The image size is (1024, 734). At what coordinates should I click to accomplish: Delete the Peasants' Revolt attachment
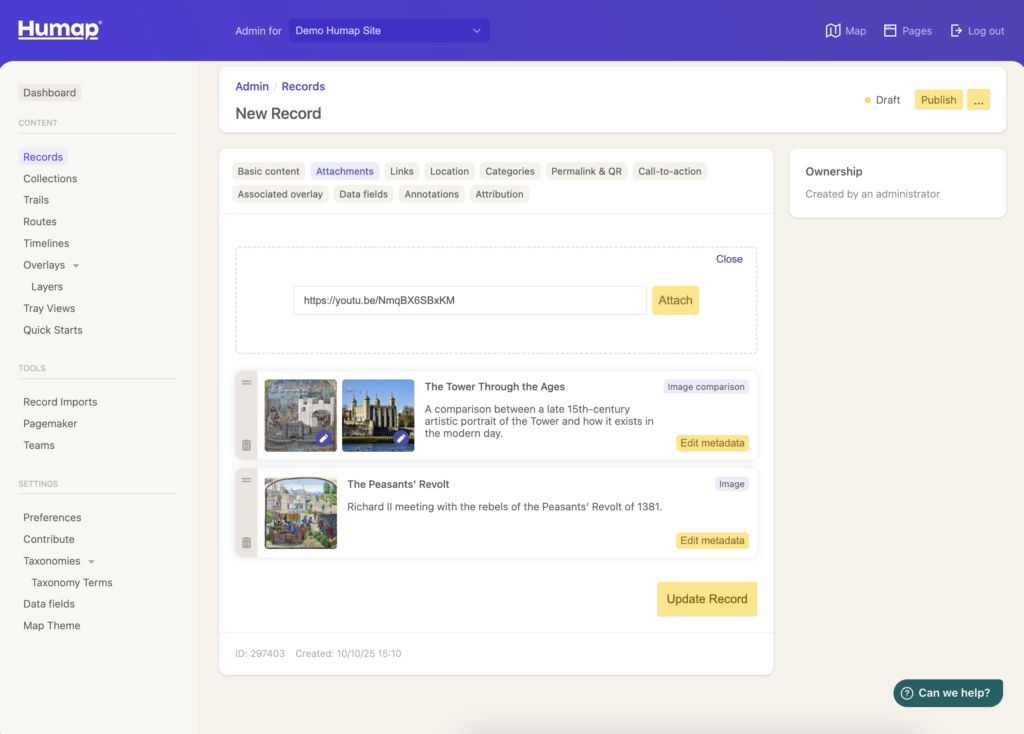[246, 543]
